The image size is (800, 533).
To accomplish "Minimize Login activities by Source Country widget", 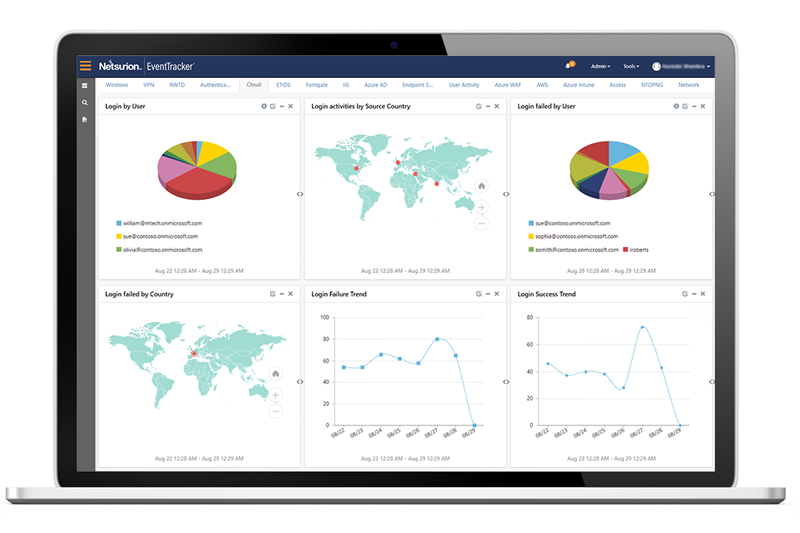I will click(488, 106).
